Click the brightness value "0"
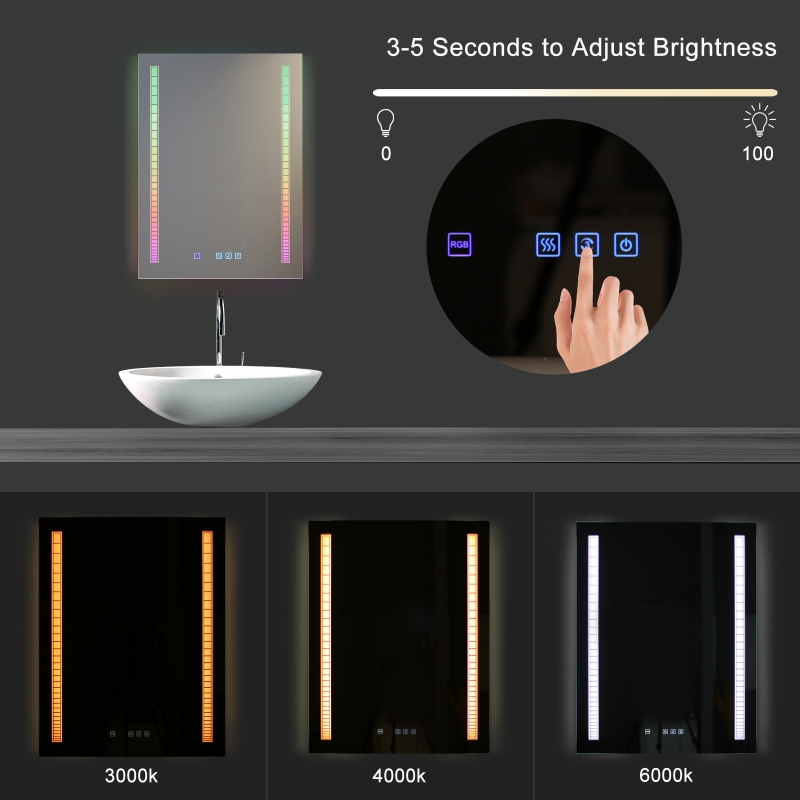Viewport: 800px width, 800px height. pos(386,154)
